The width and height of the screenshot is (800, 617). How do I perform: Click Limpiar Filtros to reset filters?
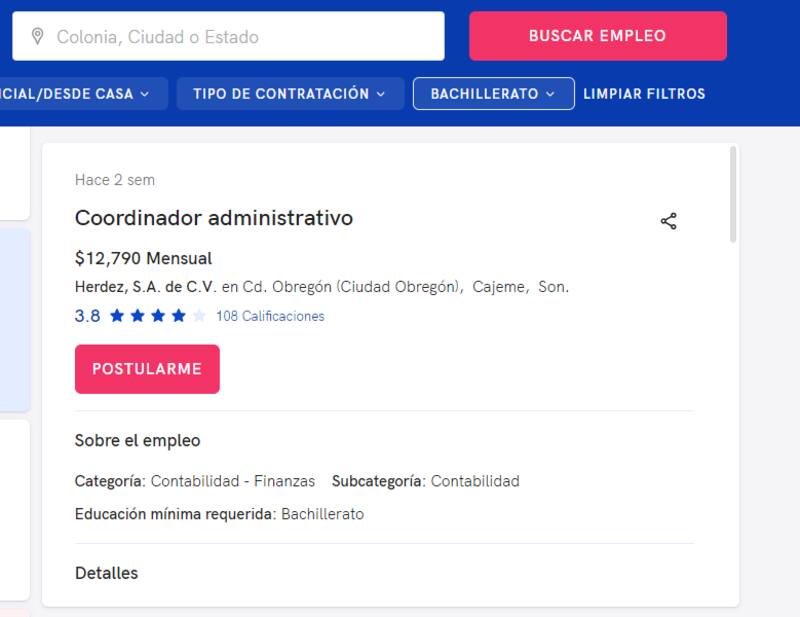tap(644, 94)
